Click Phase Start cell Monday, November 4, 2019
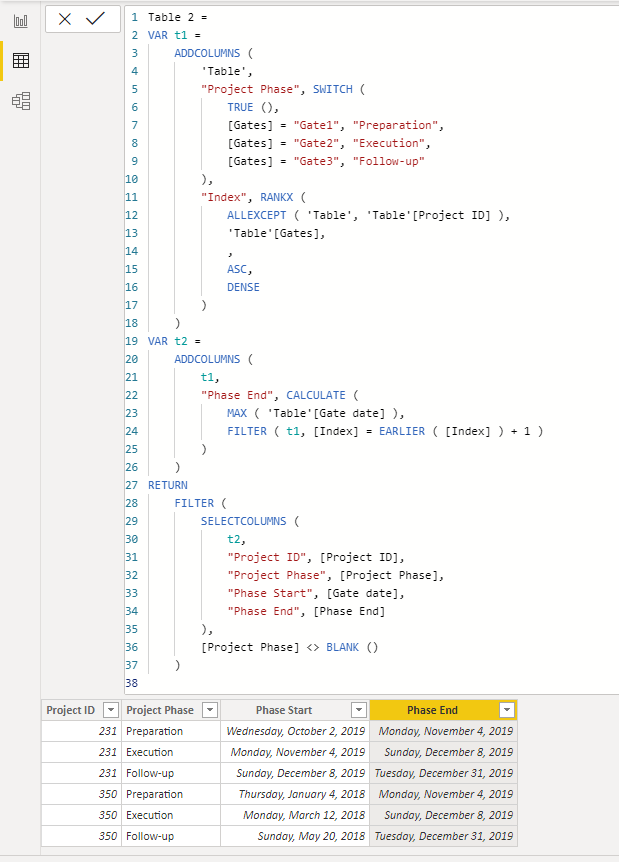This screenshot has height=862, width=619. [295, 752]
